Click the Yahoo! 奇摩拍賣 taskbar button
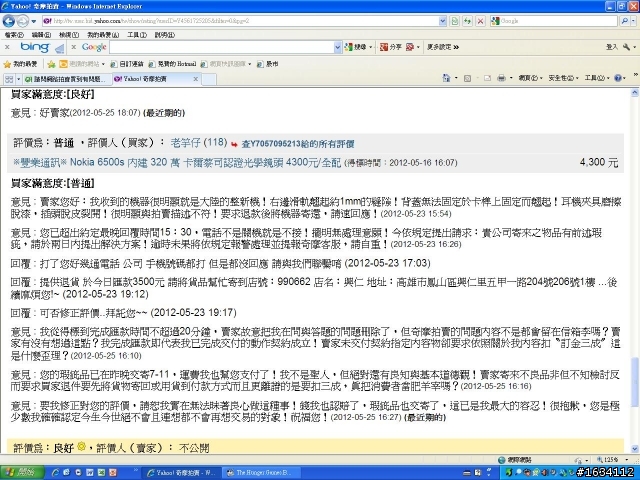 coord(182,473)
